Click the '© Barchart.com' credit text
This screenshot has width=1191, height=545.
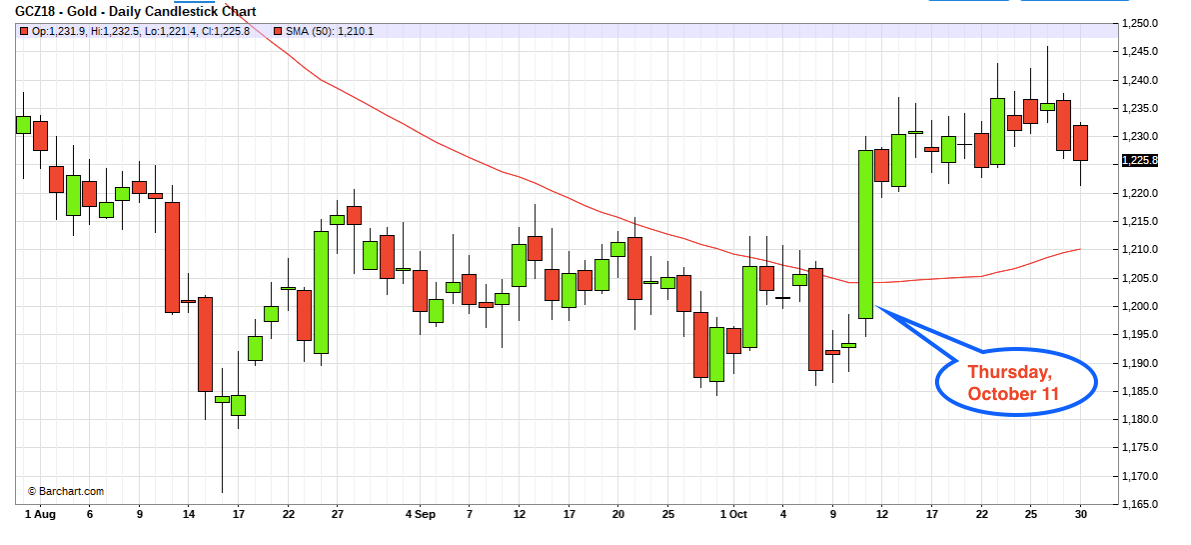click(66, 491)
